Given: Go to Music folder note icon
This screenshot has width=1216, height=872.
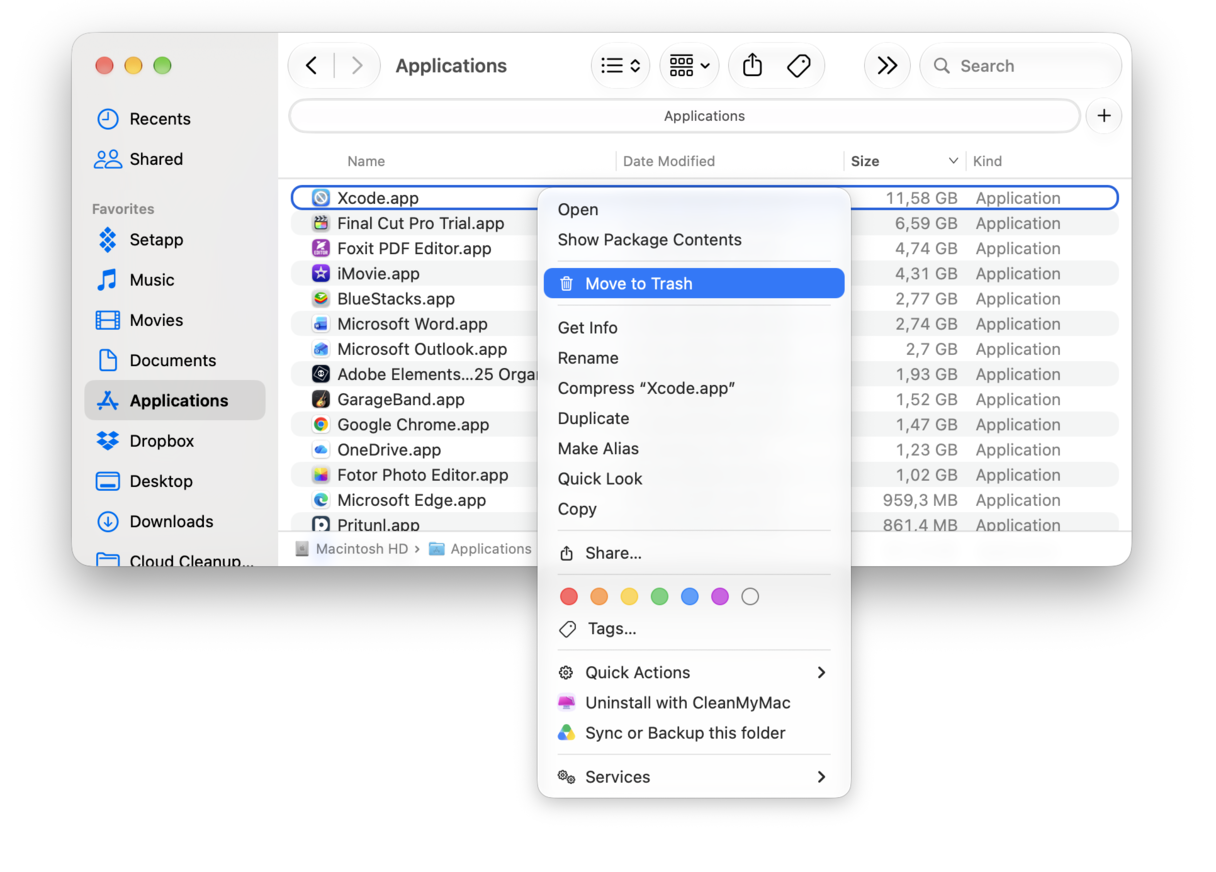Looking at the screenshot, I should pos(108,280).
